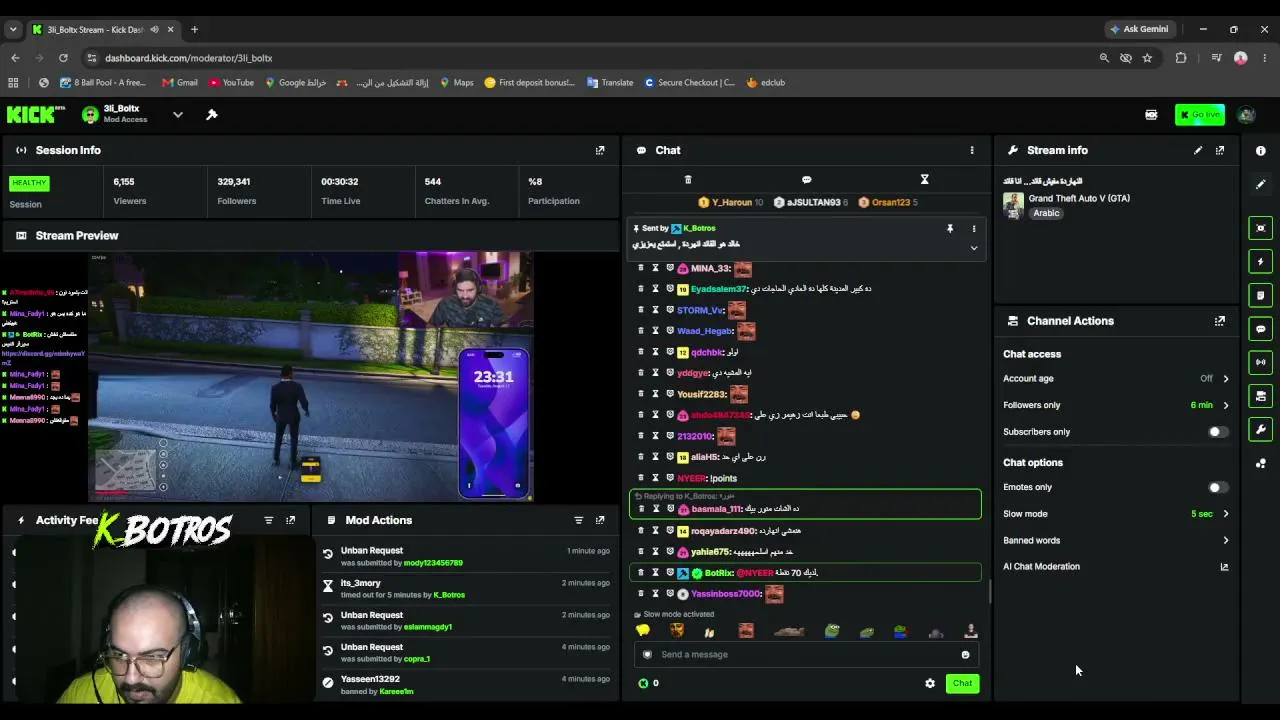Expand the Slow mode setting
Screen dimensions: 1280x720
point(1226,514)
